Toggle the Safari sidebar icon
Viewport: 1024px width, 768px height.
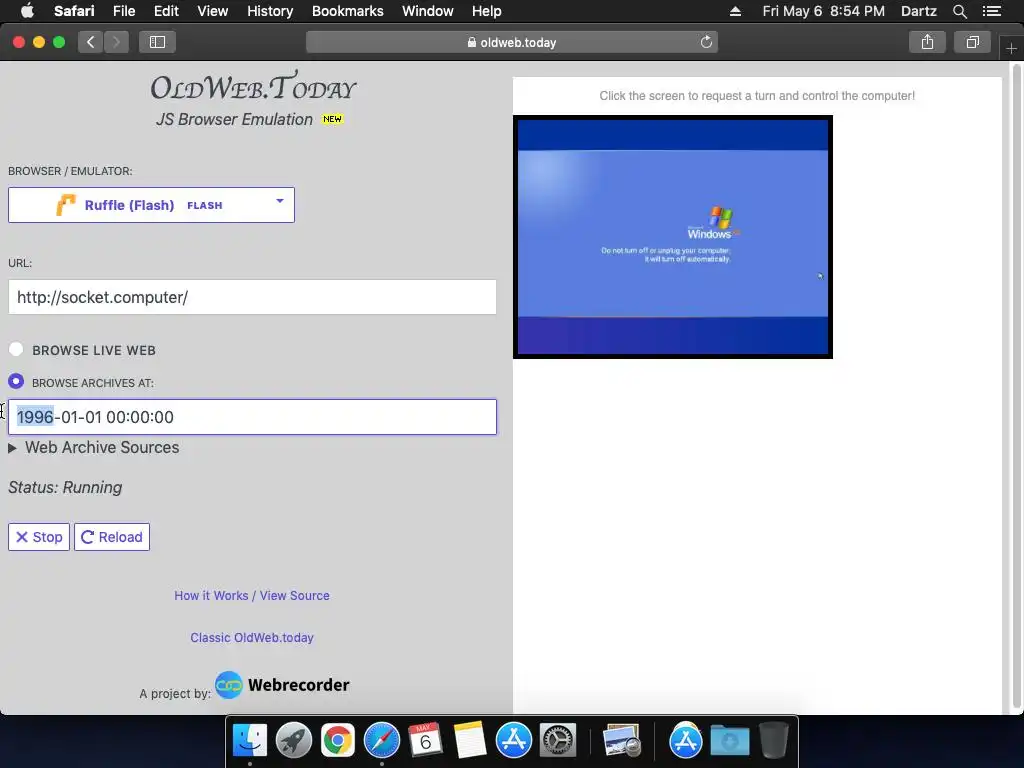click(x=157, y=42)
